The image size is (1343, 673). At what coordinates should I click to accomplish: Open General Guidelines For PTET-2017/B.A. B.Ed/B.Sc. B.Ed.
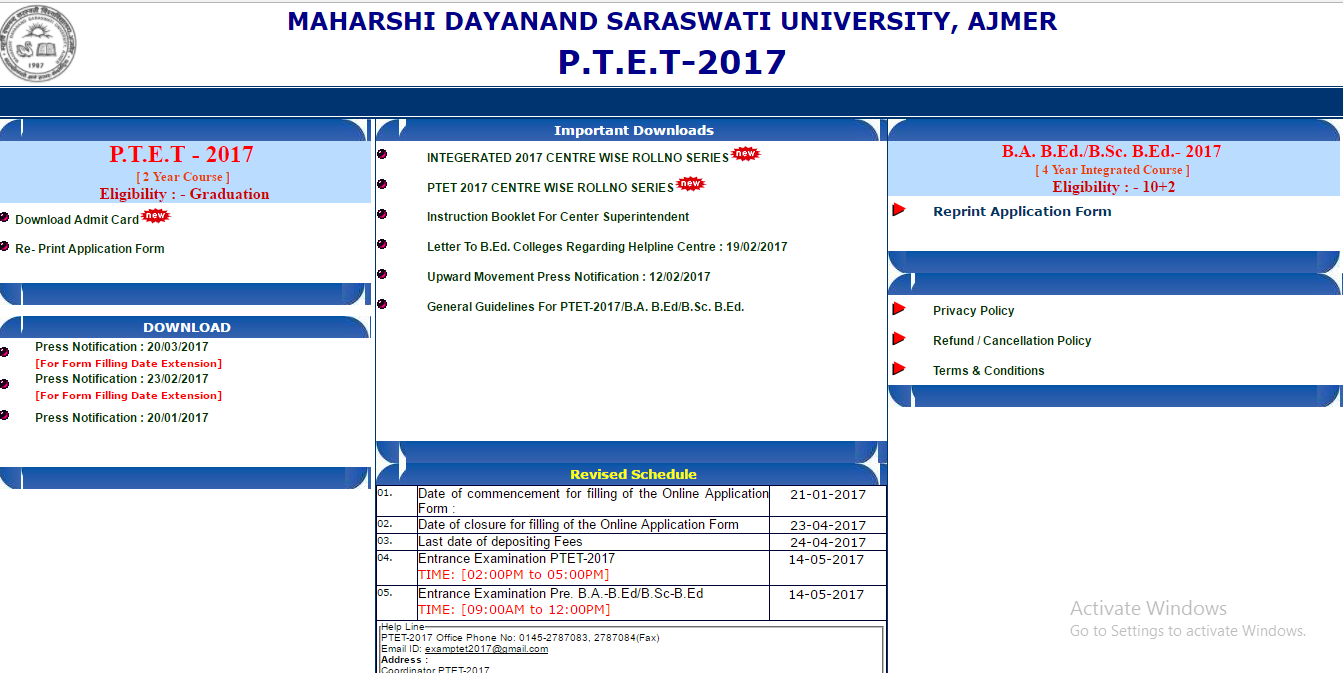tap(586, 307)
